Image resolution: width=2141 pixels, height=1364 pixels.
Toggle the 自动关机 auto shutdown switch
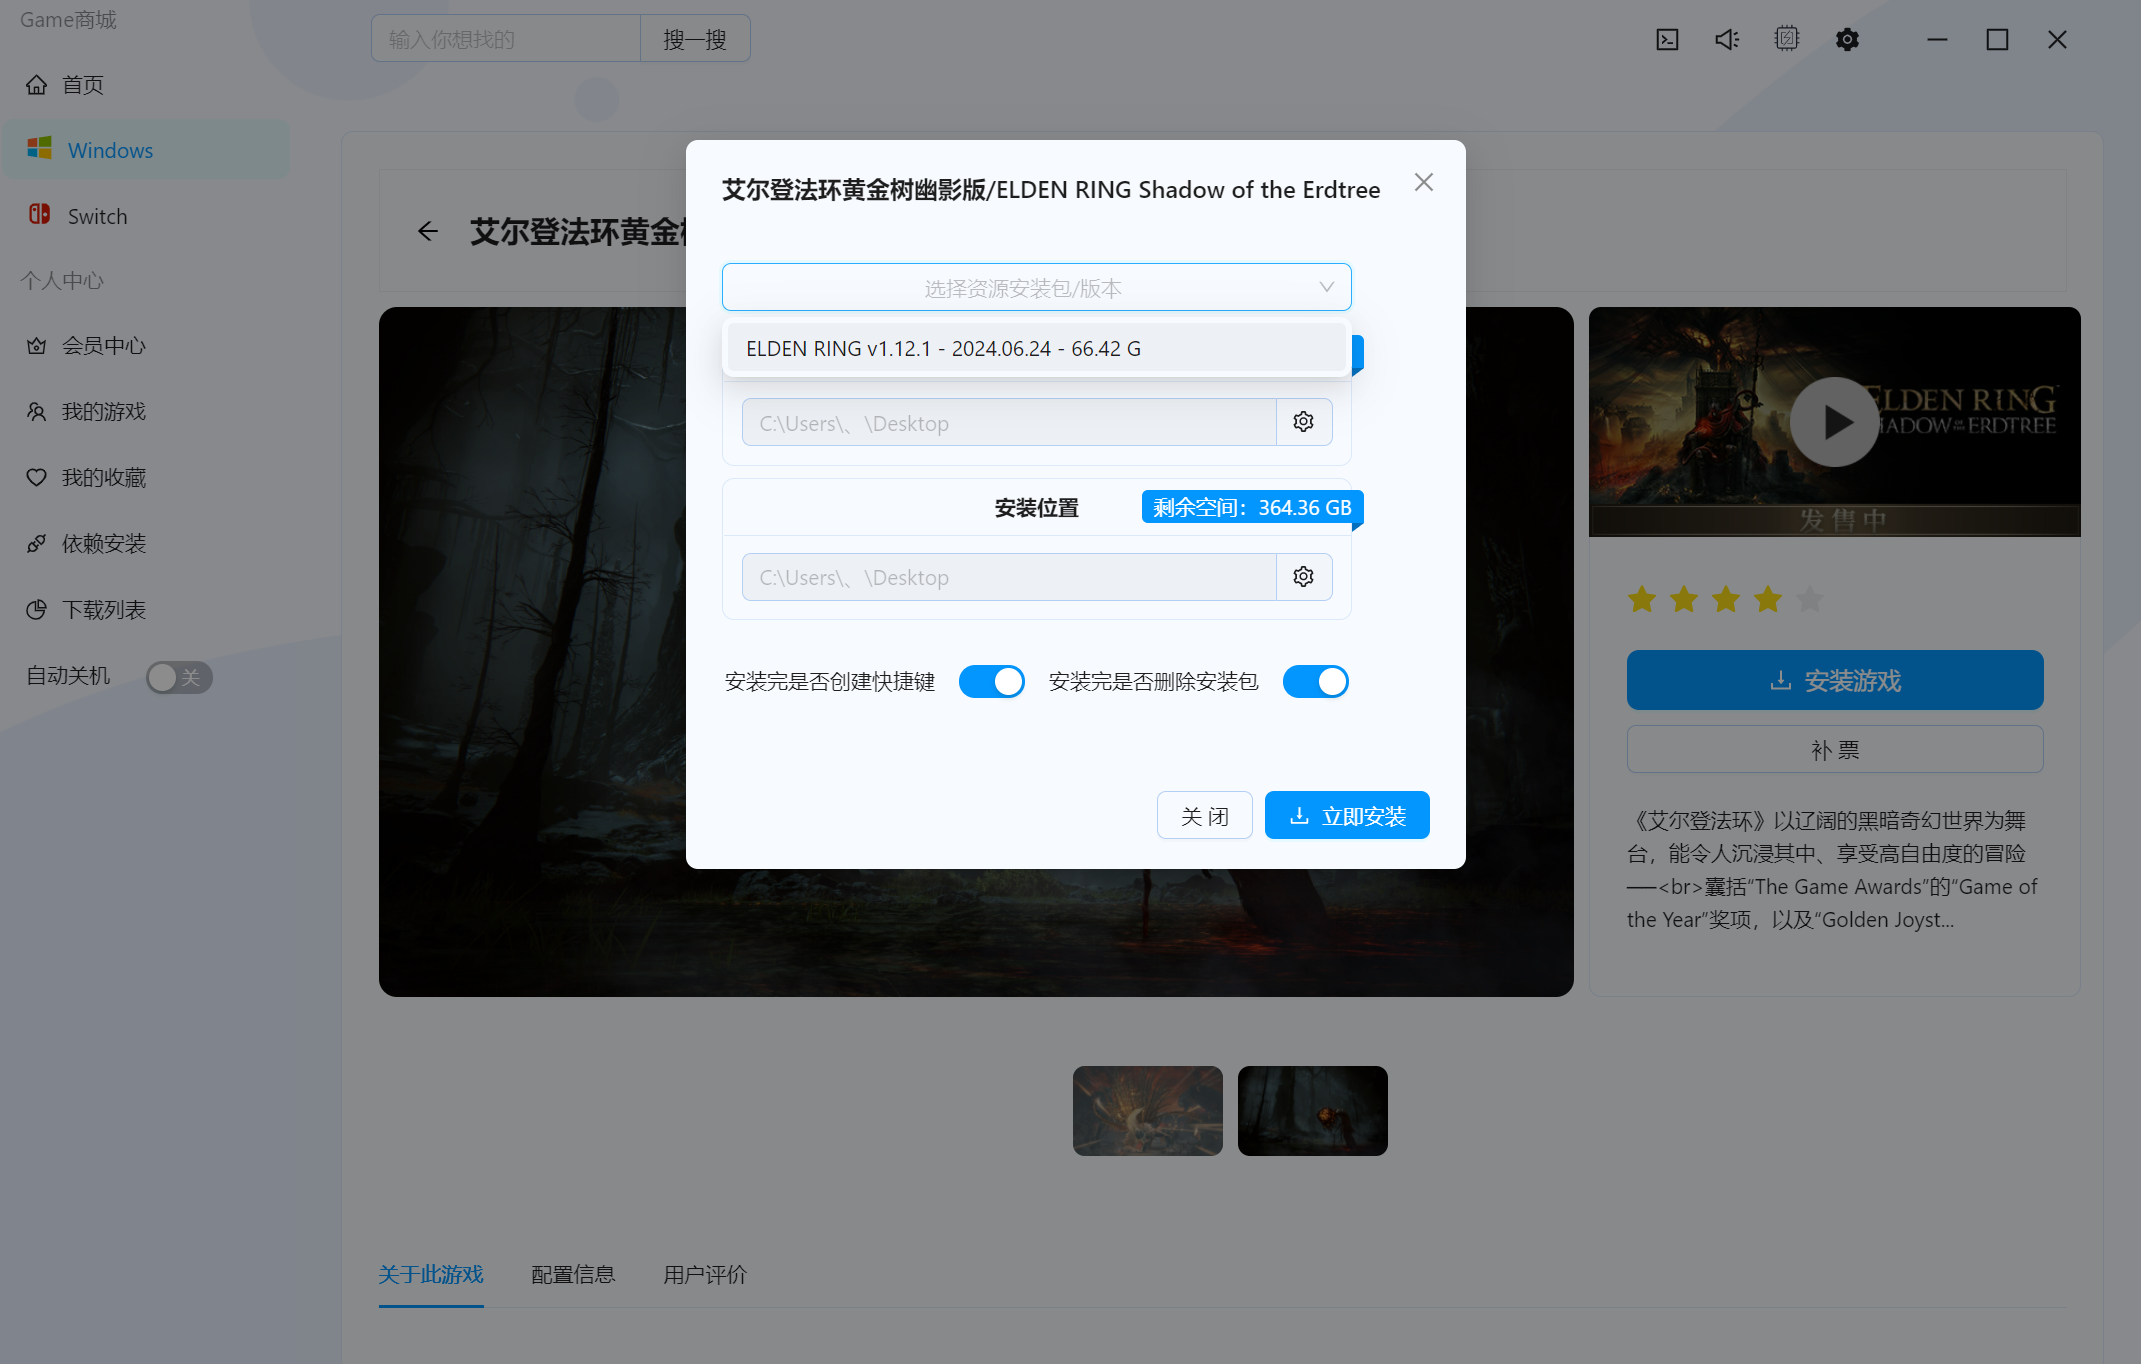pyautogui.click(x=179, y=677)
